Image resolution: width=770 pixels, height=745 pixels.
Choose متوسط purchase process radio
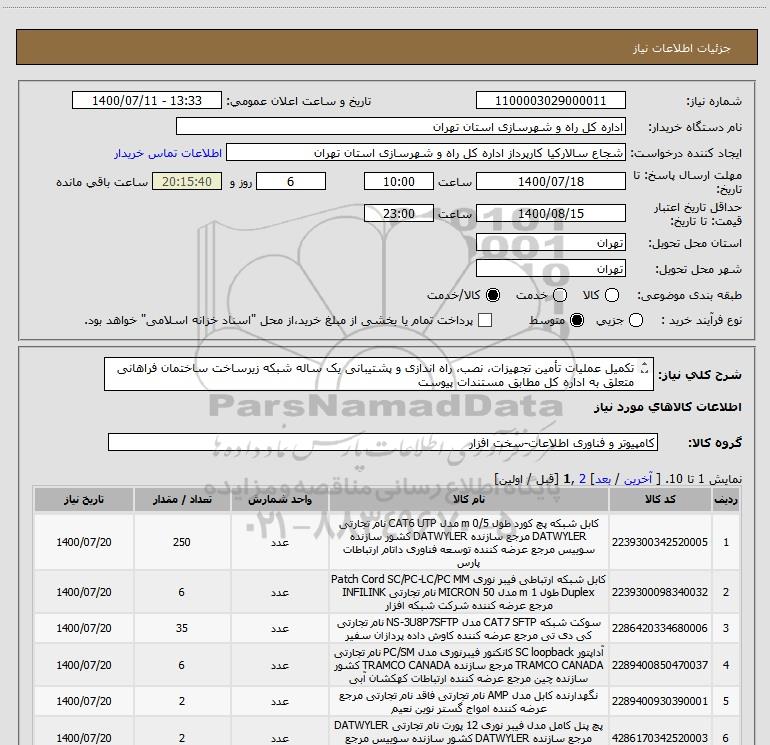(x=577, y=321)
